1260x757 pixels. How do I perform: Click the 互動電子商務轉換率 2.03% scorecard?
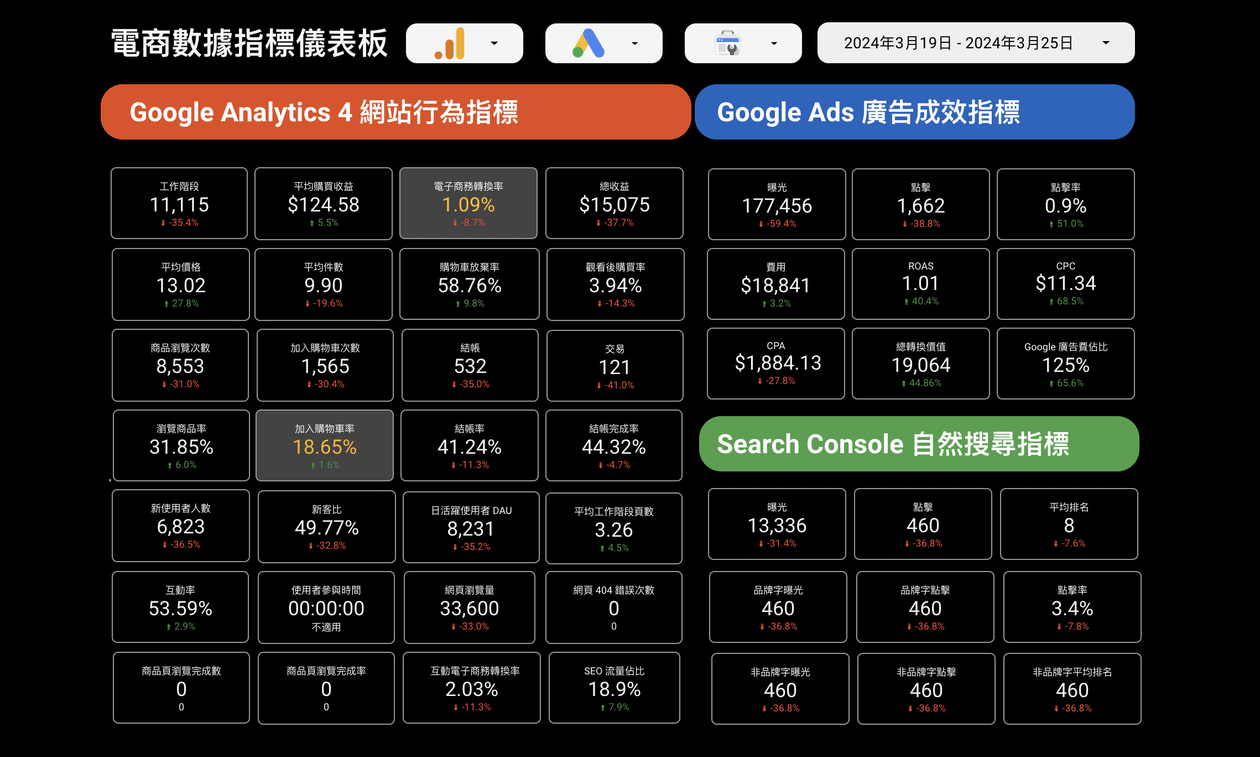472,688
